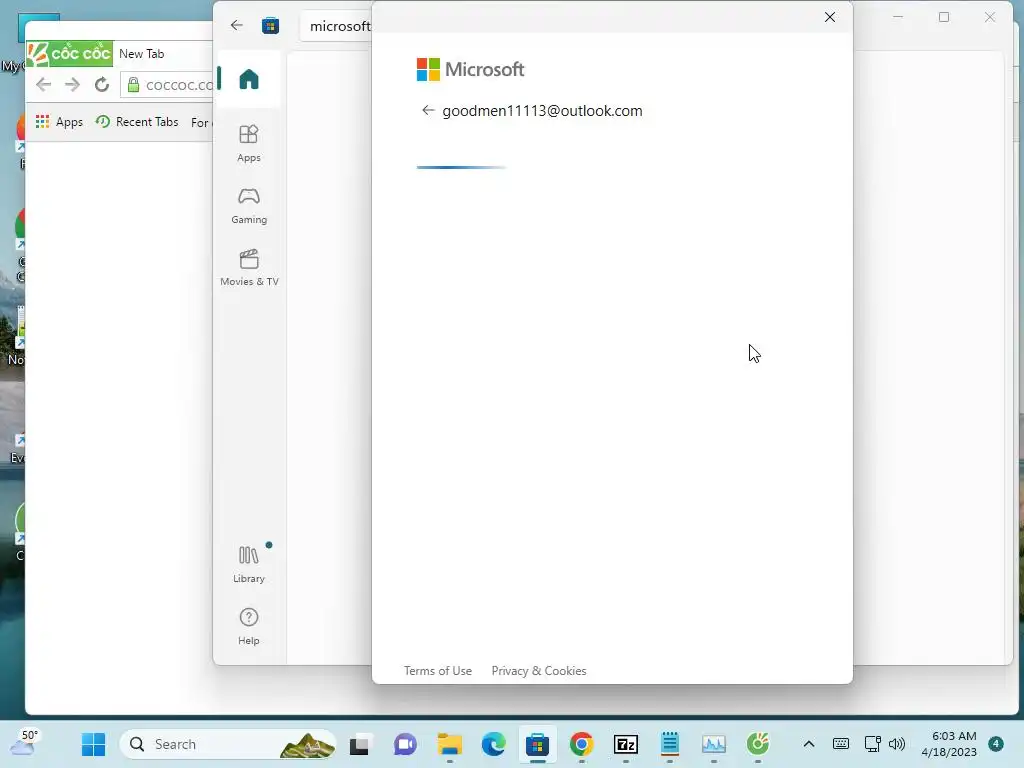
Task: Open Apps bookmark in Cốc Cốc
Action: [59, 121]
